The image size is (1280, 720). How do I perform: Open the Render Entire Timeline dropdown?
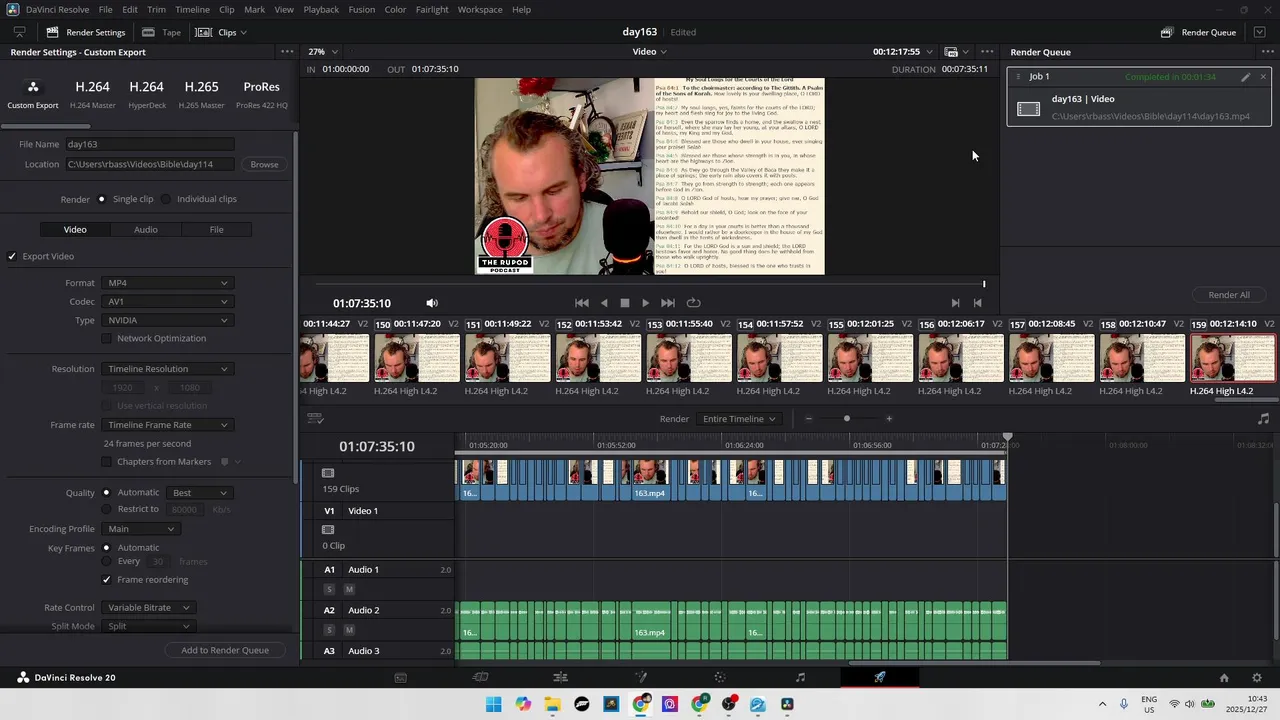(x=739, y=419)
